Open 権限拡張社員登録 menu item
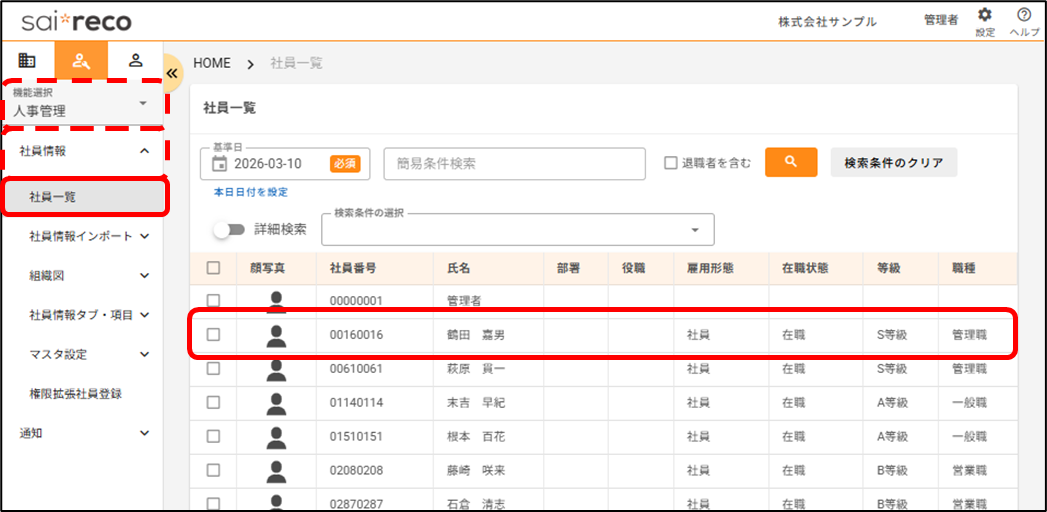 pos(76,393)
